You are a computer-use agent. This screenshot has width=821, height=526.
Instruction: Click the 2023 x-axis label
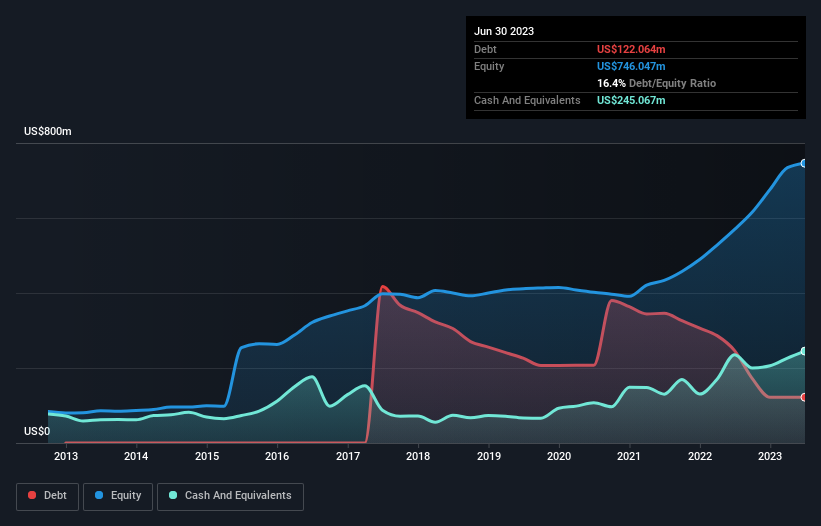[770, 456]
